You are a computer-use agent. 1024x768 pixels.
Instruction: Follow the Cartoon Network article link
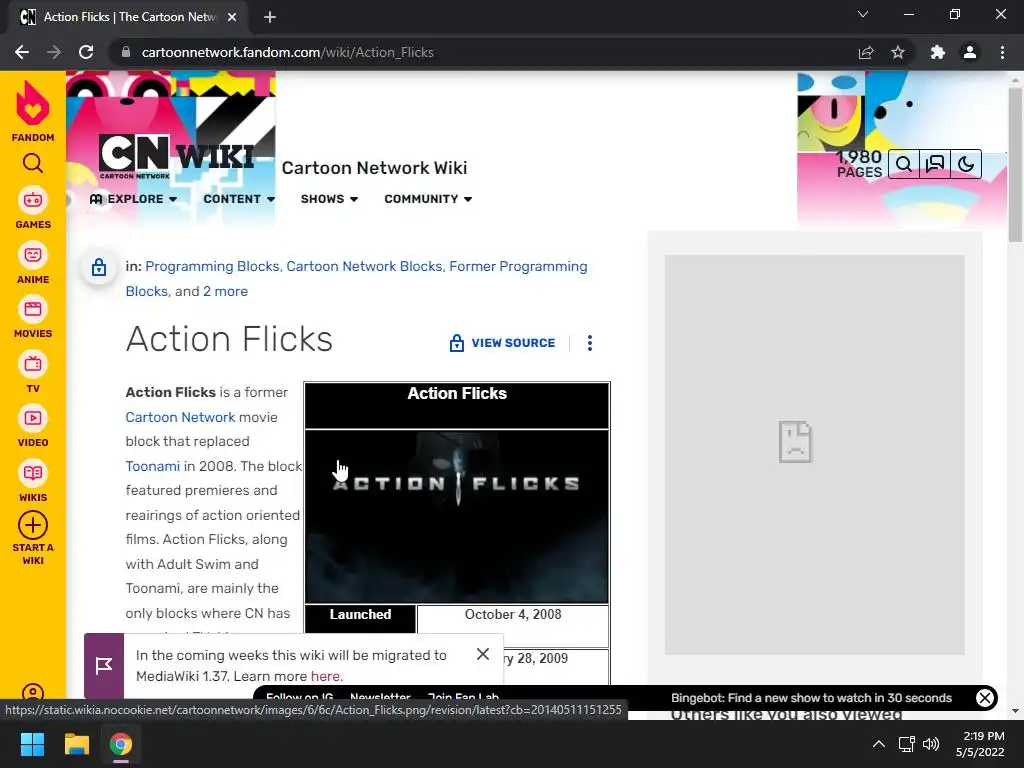click(180, 417)
